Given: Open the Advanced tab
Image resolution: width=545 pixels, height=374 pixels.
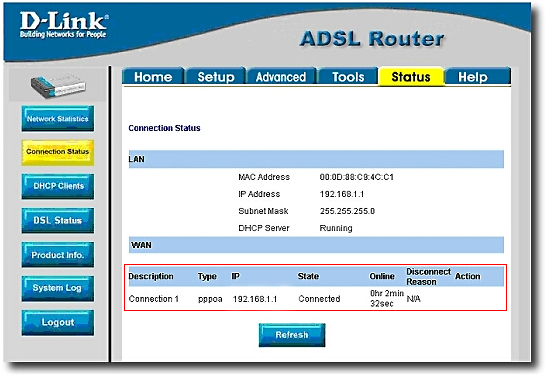Looking at the screenshot, I should coord(281,76).
